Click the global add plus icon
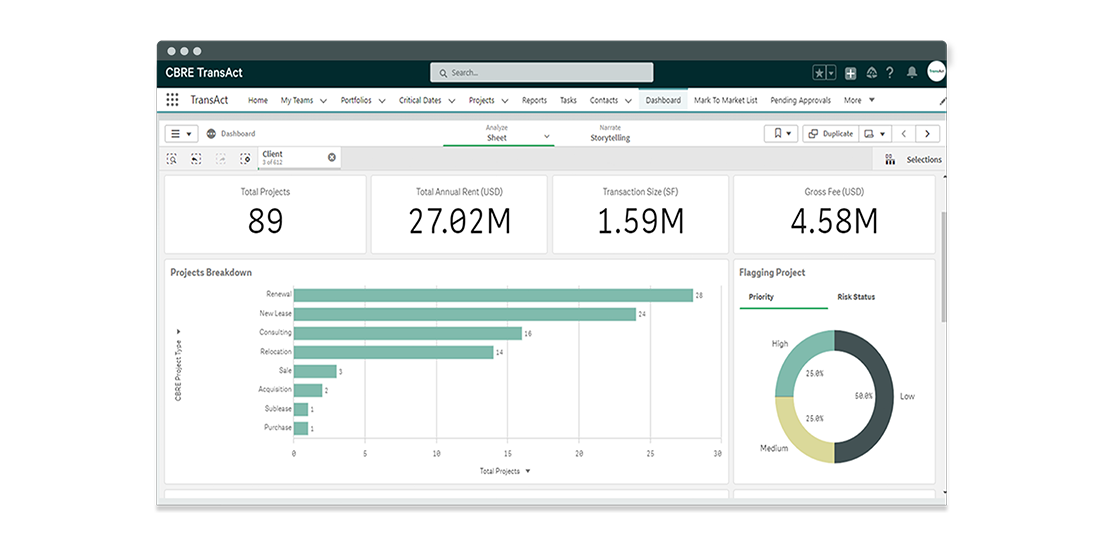Viewport: 1104px width, 552px height. click(850, 73)
